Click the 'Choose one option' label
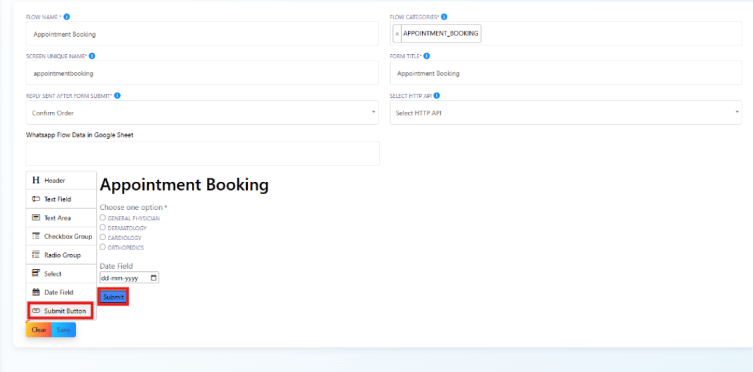 131,207
